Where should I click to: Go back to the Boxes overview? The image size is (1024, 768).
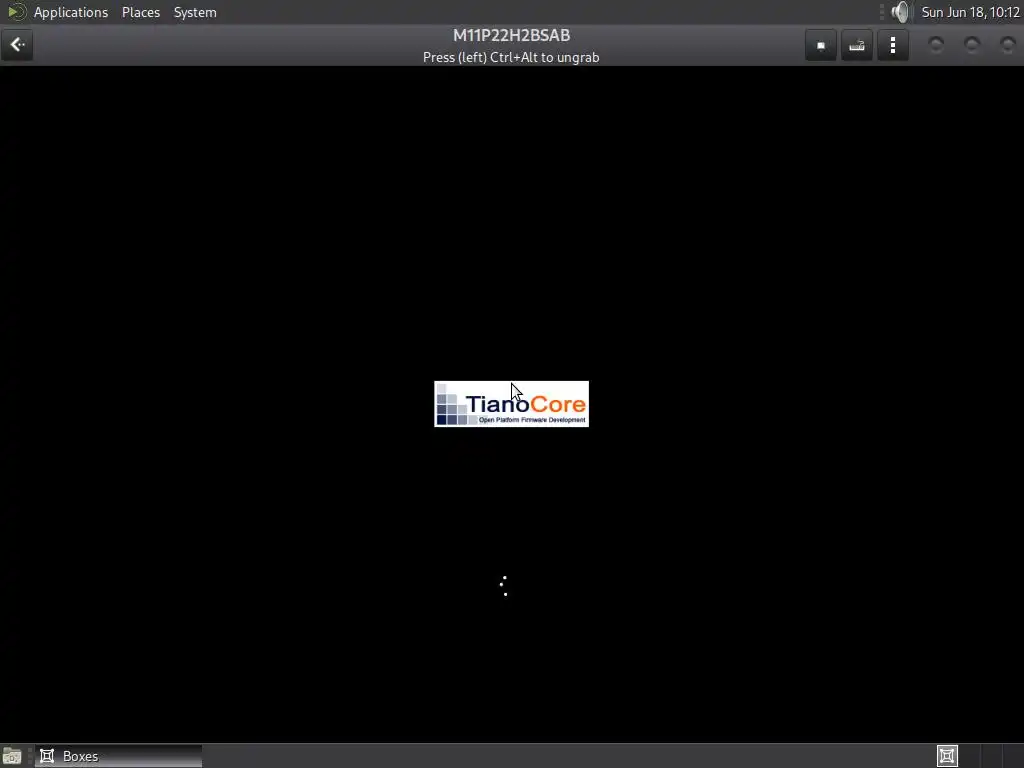pos(17,45)
